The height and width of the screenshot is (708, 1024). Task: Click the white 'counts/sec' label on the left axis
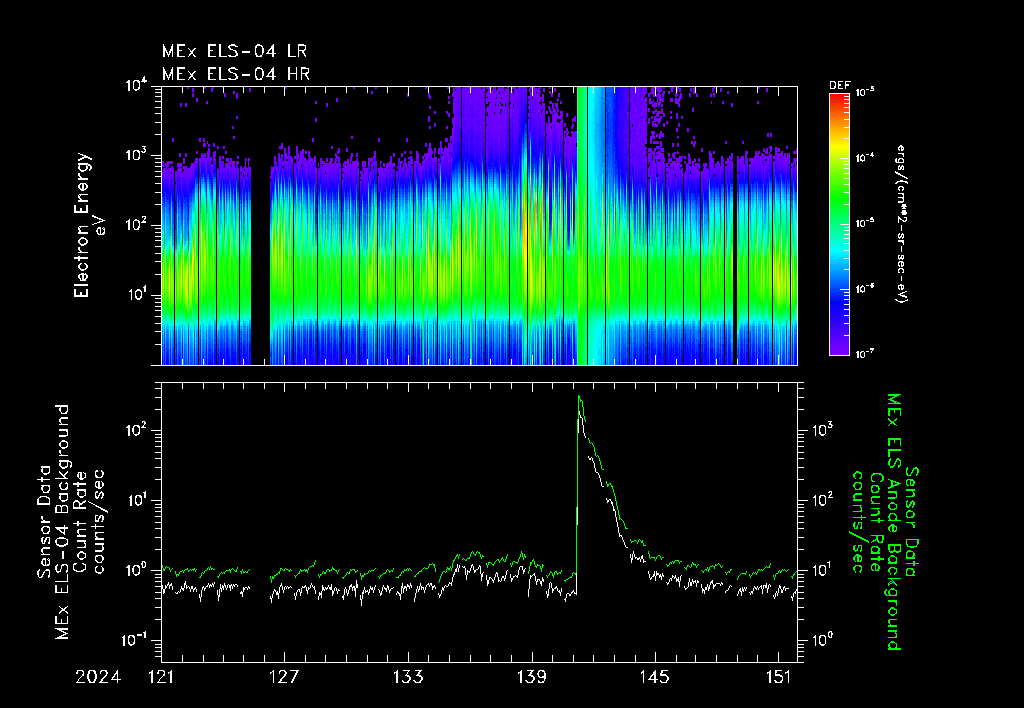(x=99, y=522)
